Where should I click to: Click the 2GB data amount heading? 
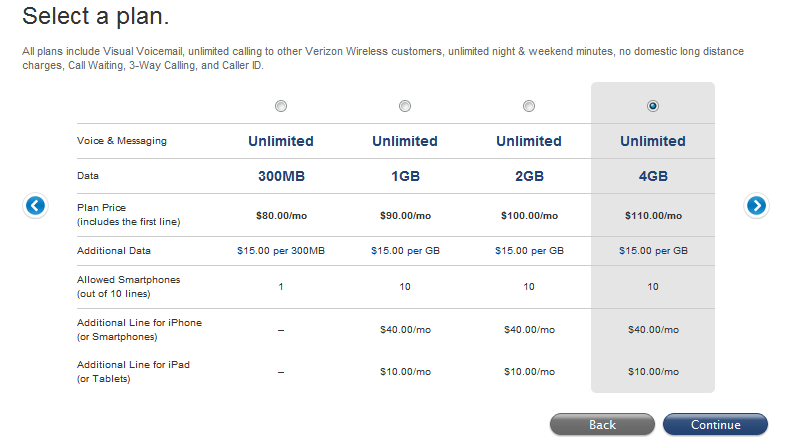point(529,176)
